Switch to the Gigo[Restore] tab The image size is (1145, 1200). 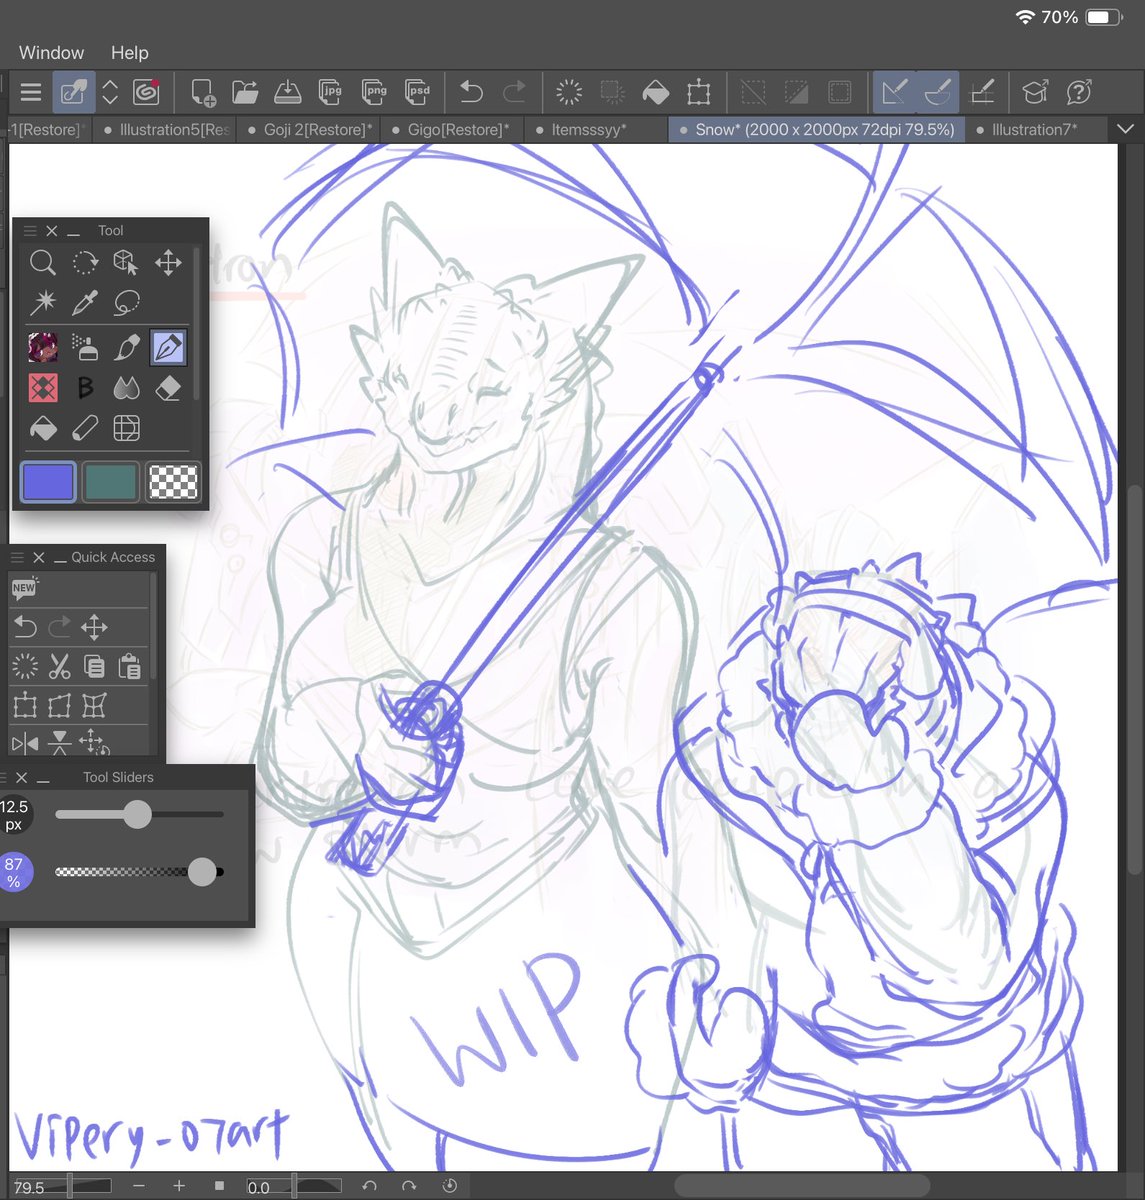(451, 130)
